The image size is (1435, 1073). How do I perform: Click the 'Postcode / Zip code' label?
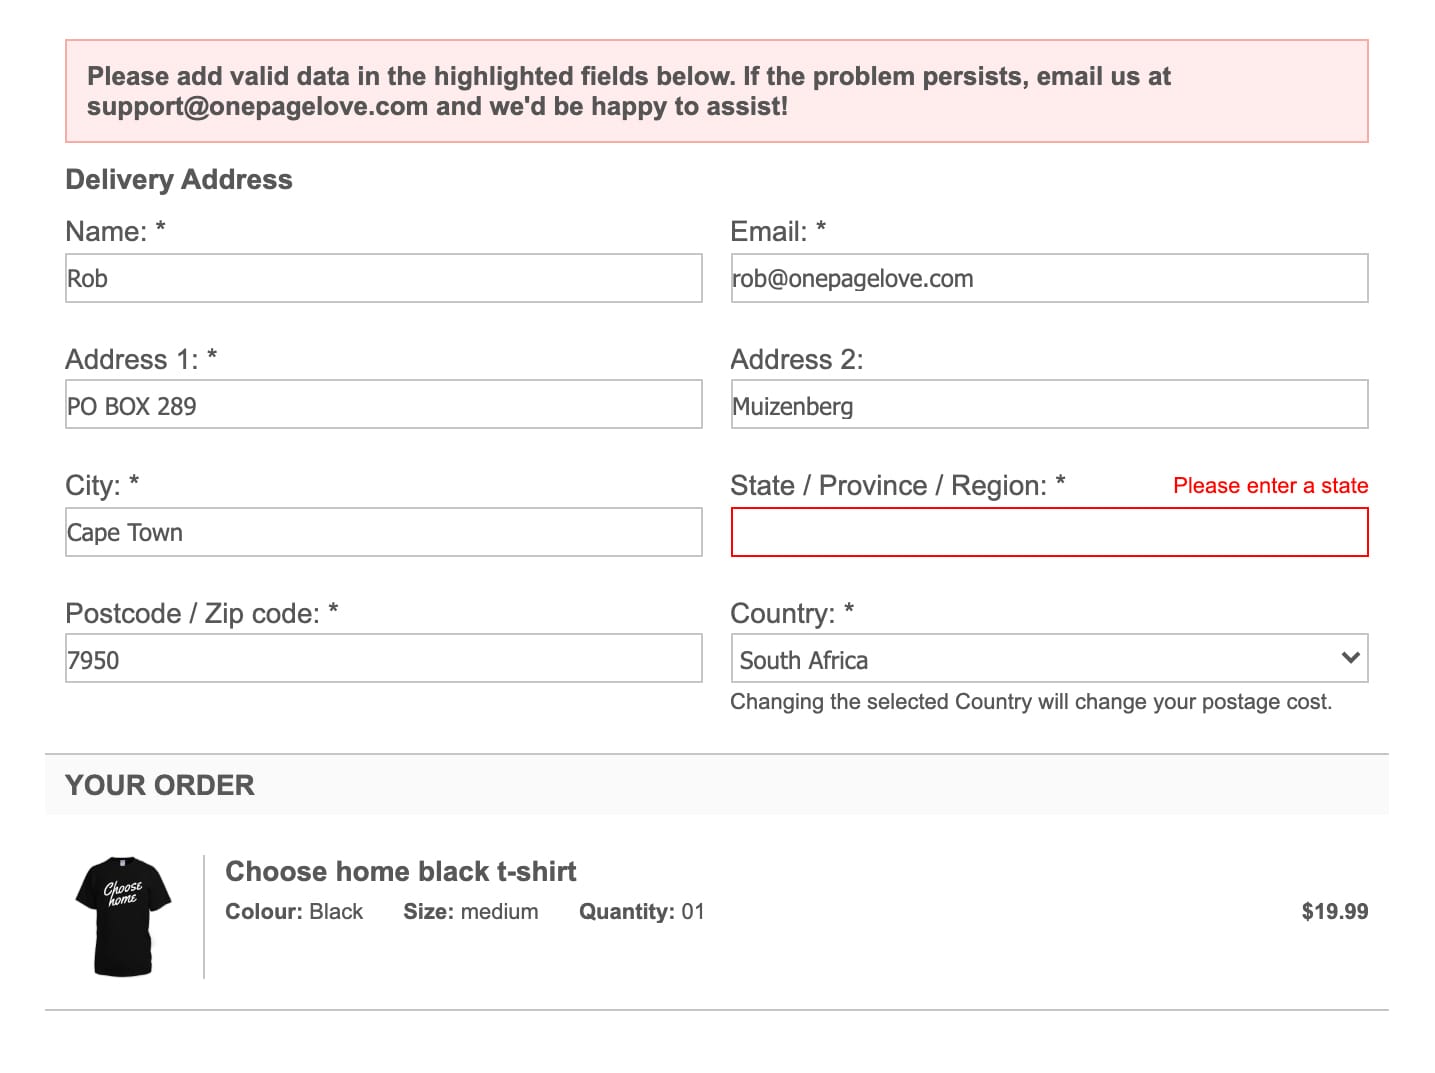pos(192,613)
